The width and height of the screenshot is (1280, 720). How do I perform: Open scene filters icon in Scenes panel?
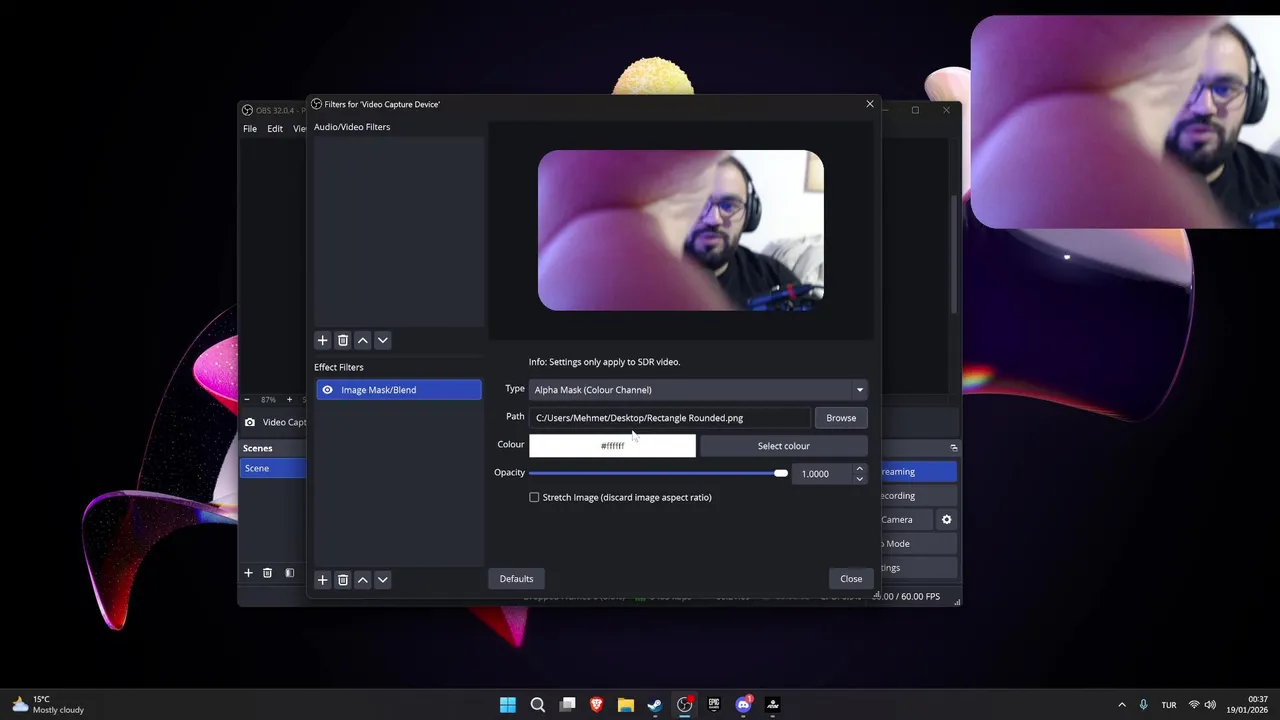tap(289, 573)
